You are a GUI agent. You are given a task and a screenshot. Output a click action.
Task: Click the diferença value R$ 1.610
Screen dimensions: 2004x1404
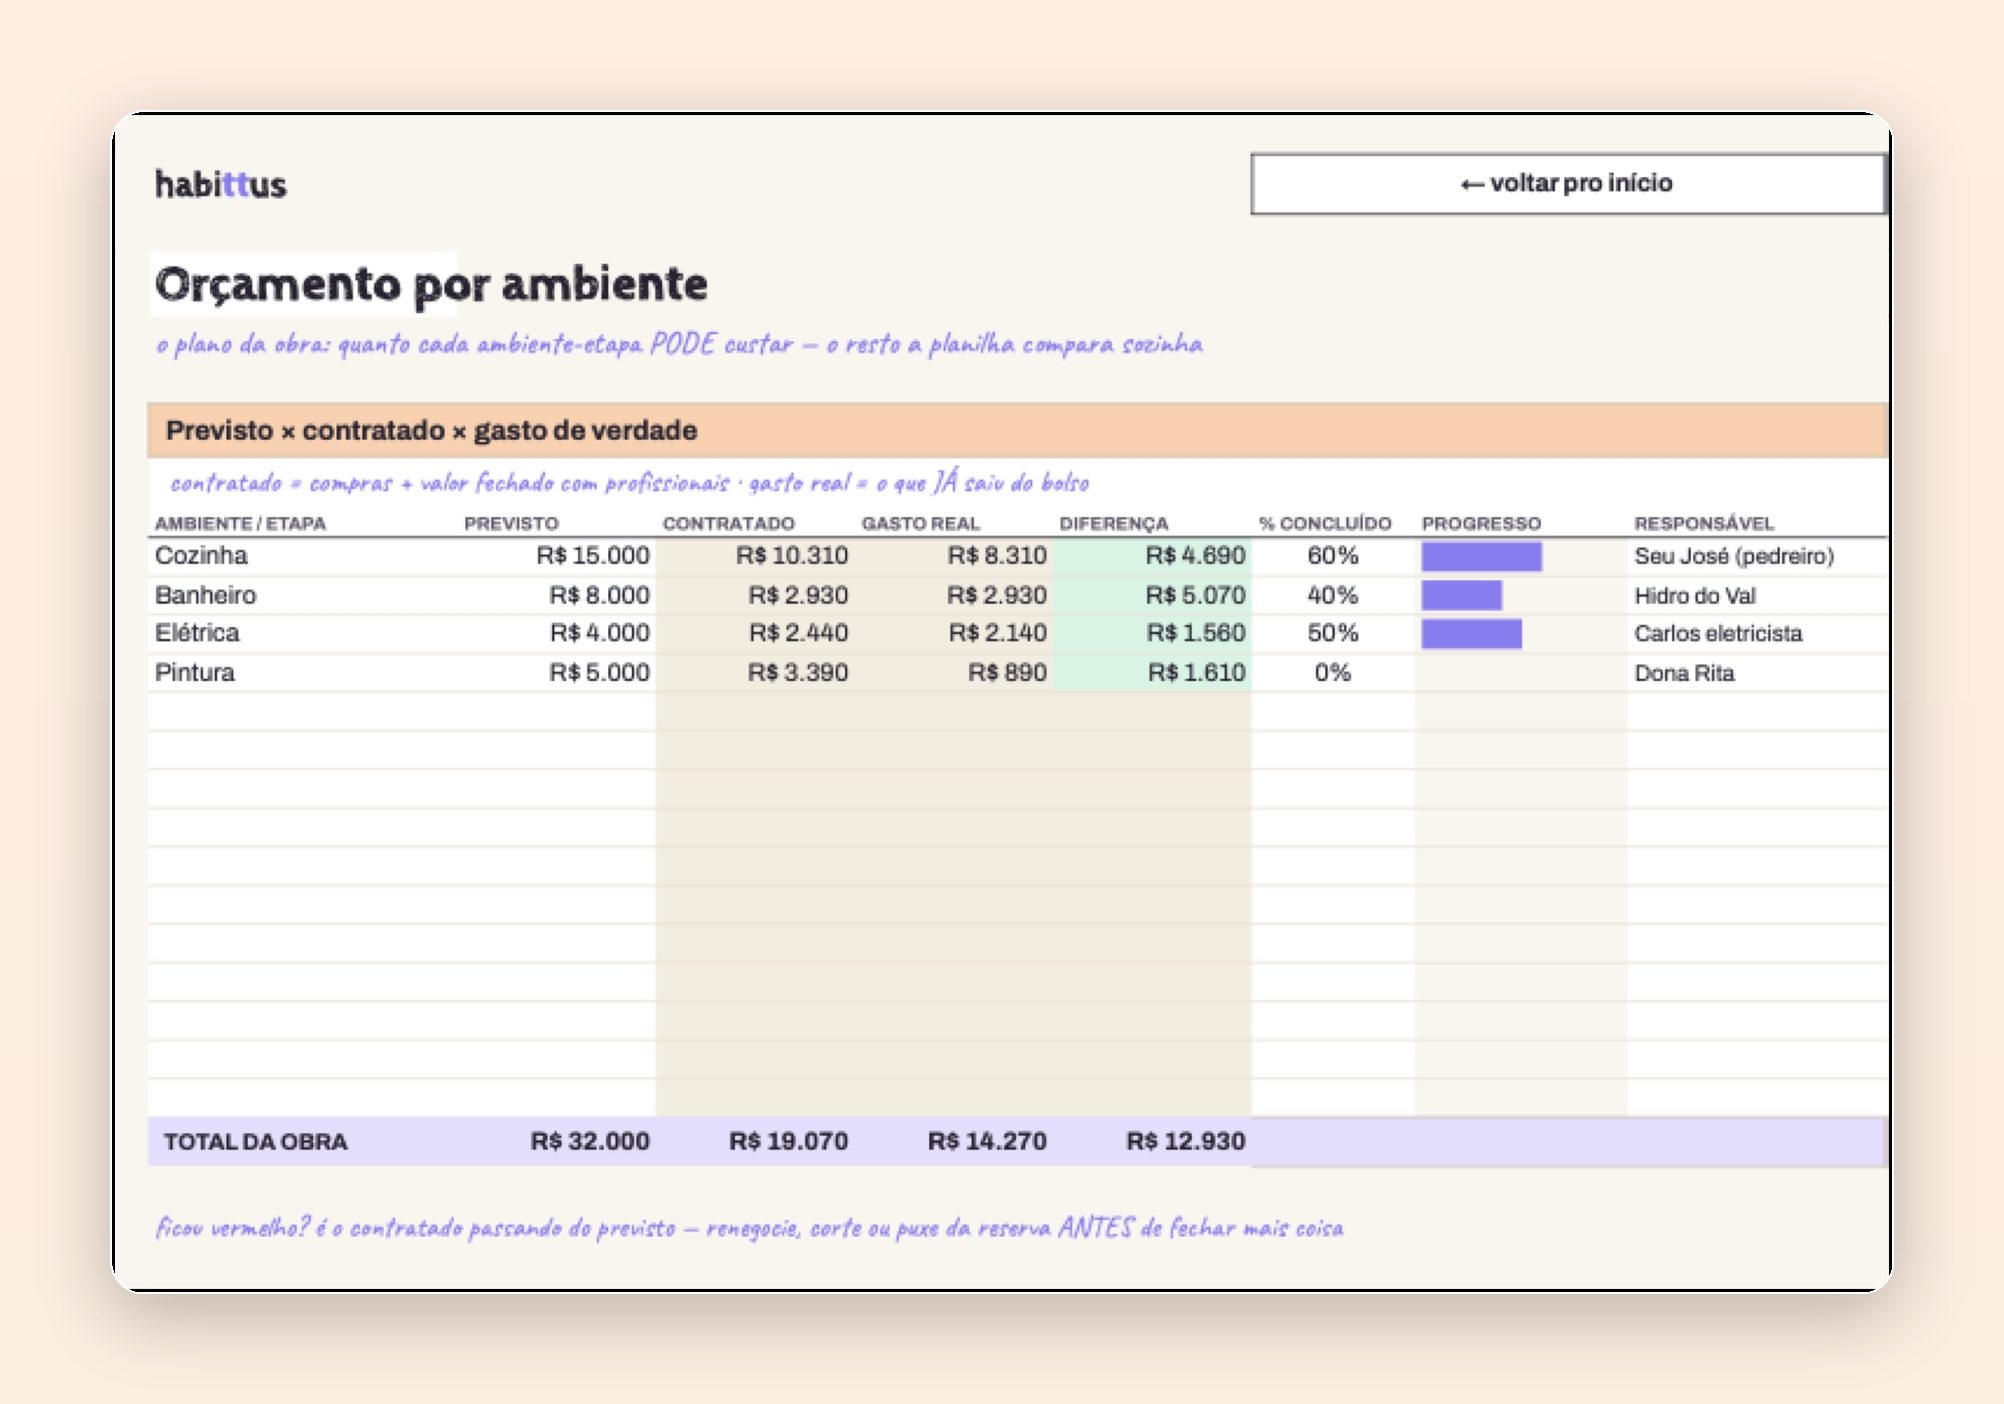click(1197, 673)
